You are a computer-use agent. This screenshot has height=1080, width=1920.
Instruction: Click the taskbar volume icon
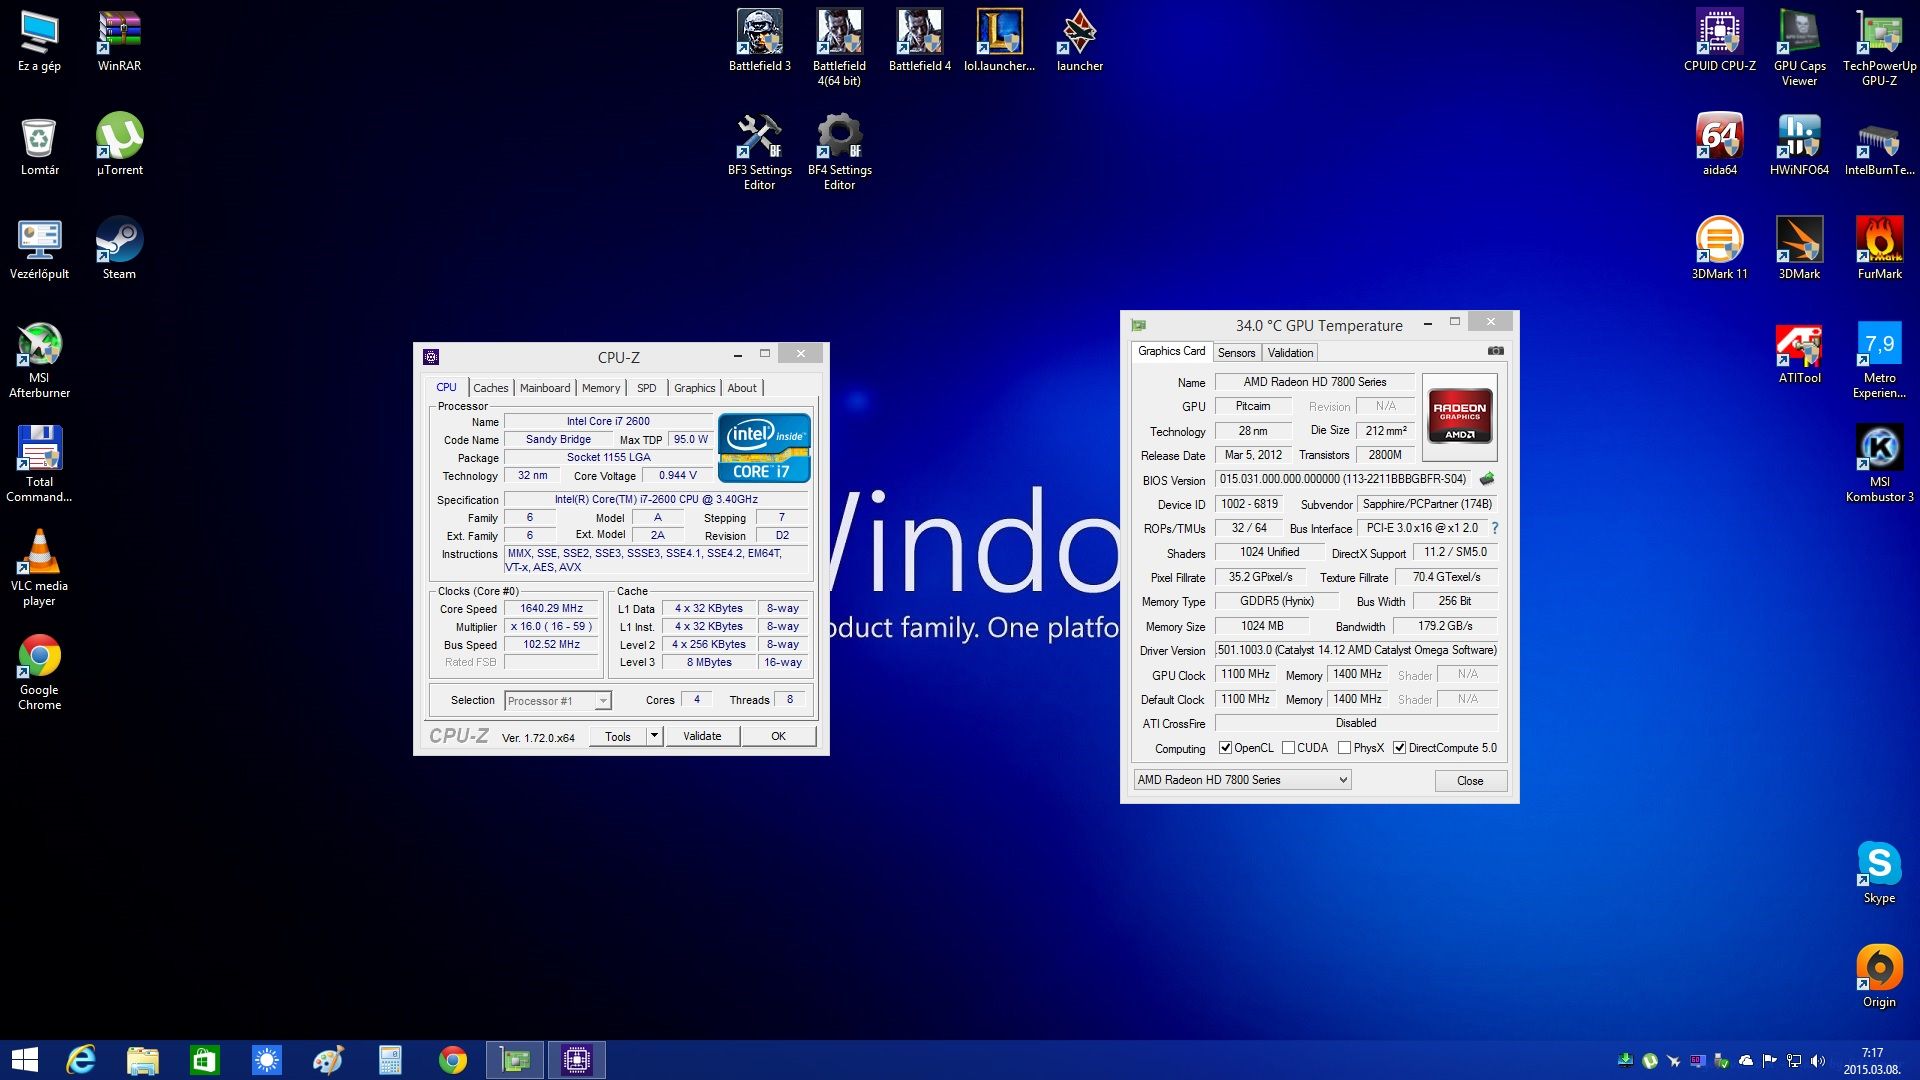coord(1818,1061)
